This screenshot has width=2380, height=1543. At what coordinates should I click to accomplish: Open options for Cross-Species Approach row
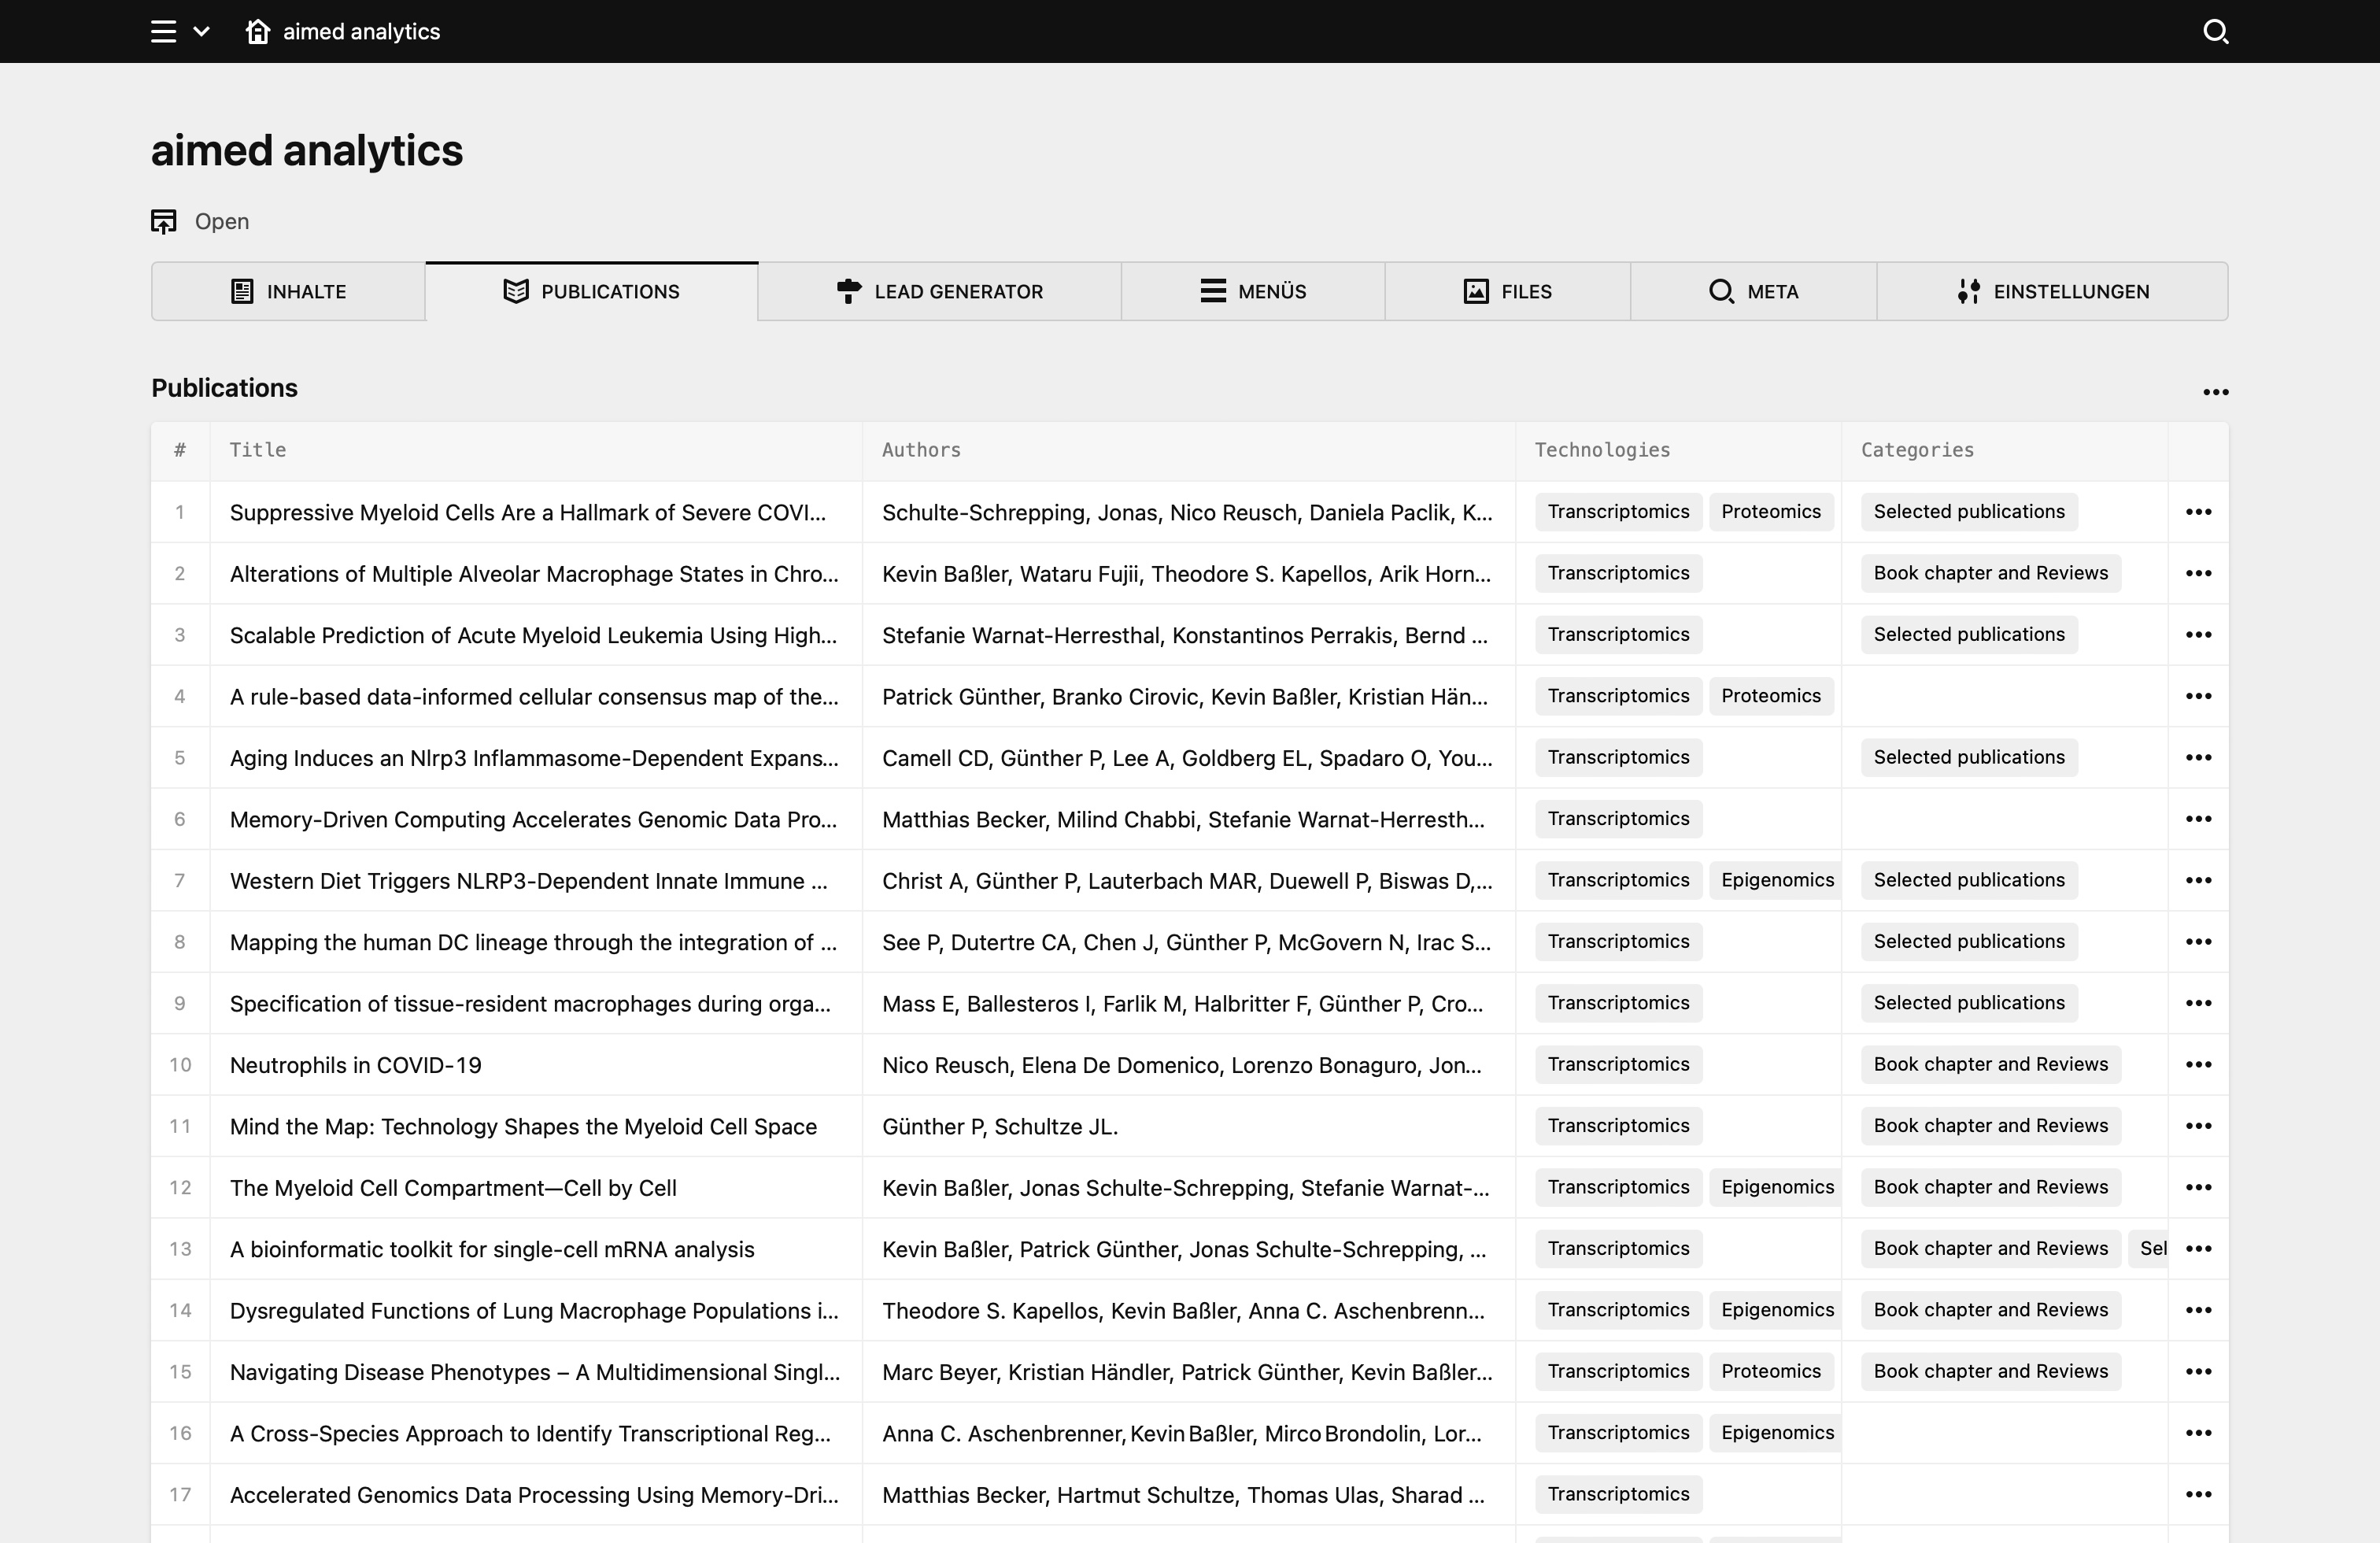2198,1433
